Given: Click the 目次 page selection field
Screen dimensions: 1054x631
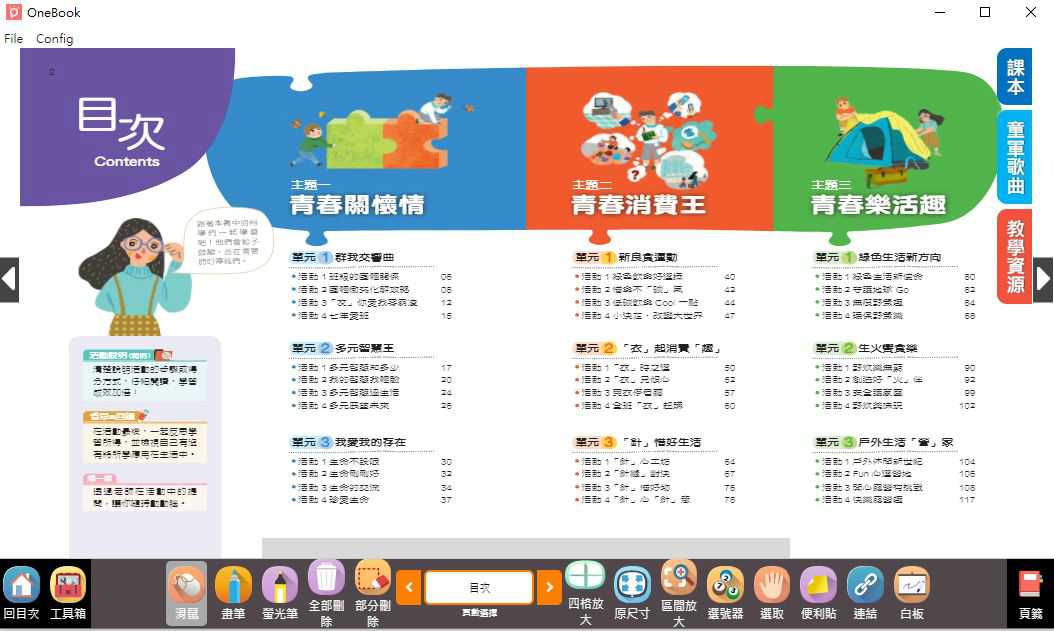Looking at the screenshot, I should point(479,587).
